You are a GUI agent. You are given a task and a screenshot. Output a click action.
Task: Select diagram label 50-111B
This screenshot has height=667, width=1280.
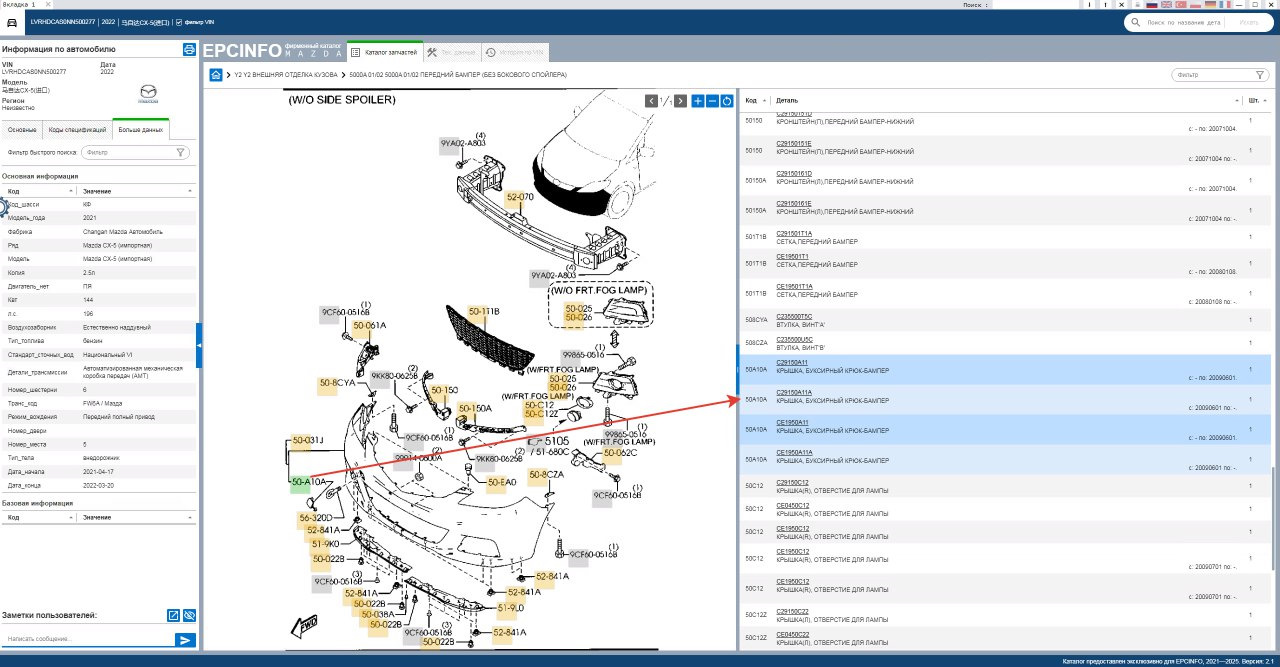click(484, 312)
